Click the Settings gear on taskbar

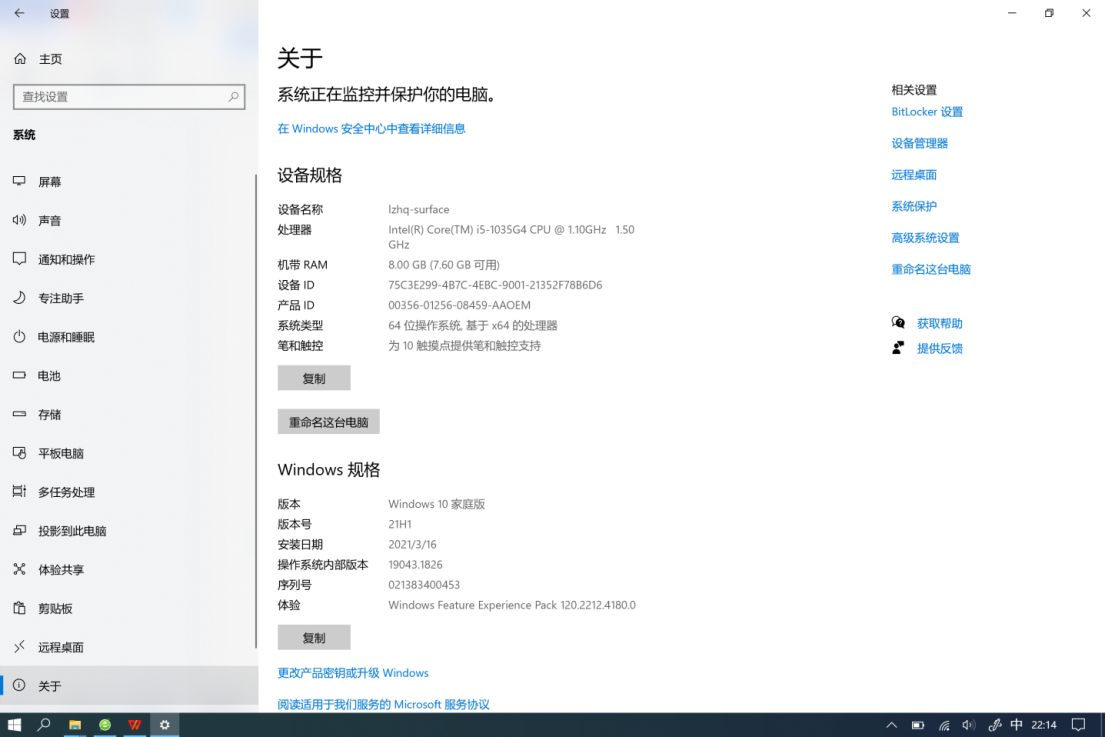164,725
